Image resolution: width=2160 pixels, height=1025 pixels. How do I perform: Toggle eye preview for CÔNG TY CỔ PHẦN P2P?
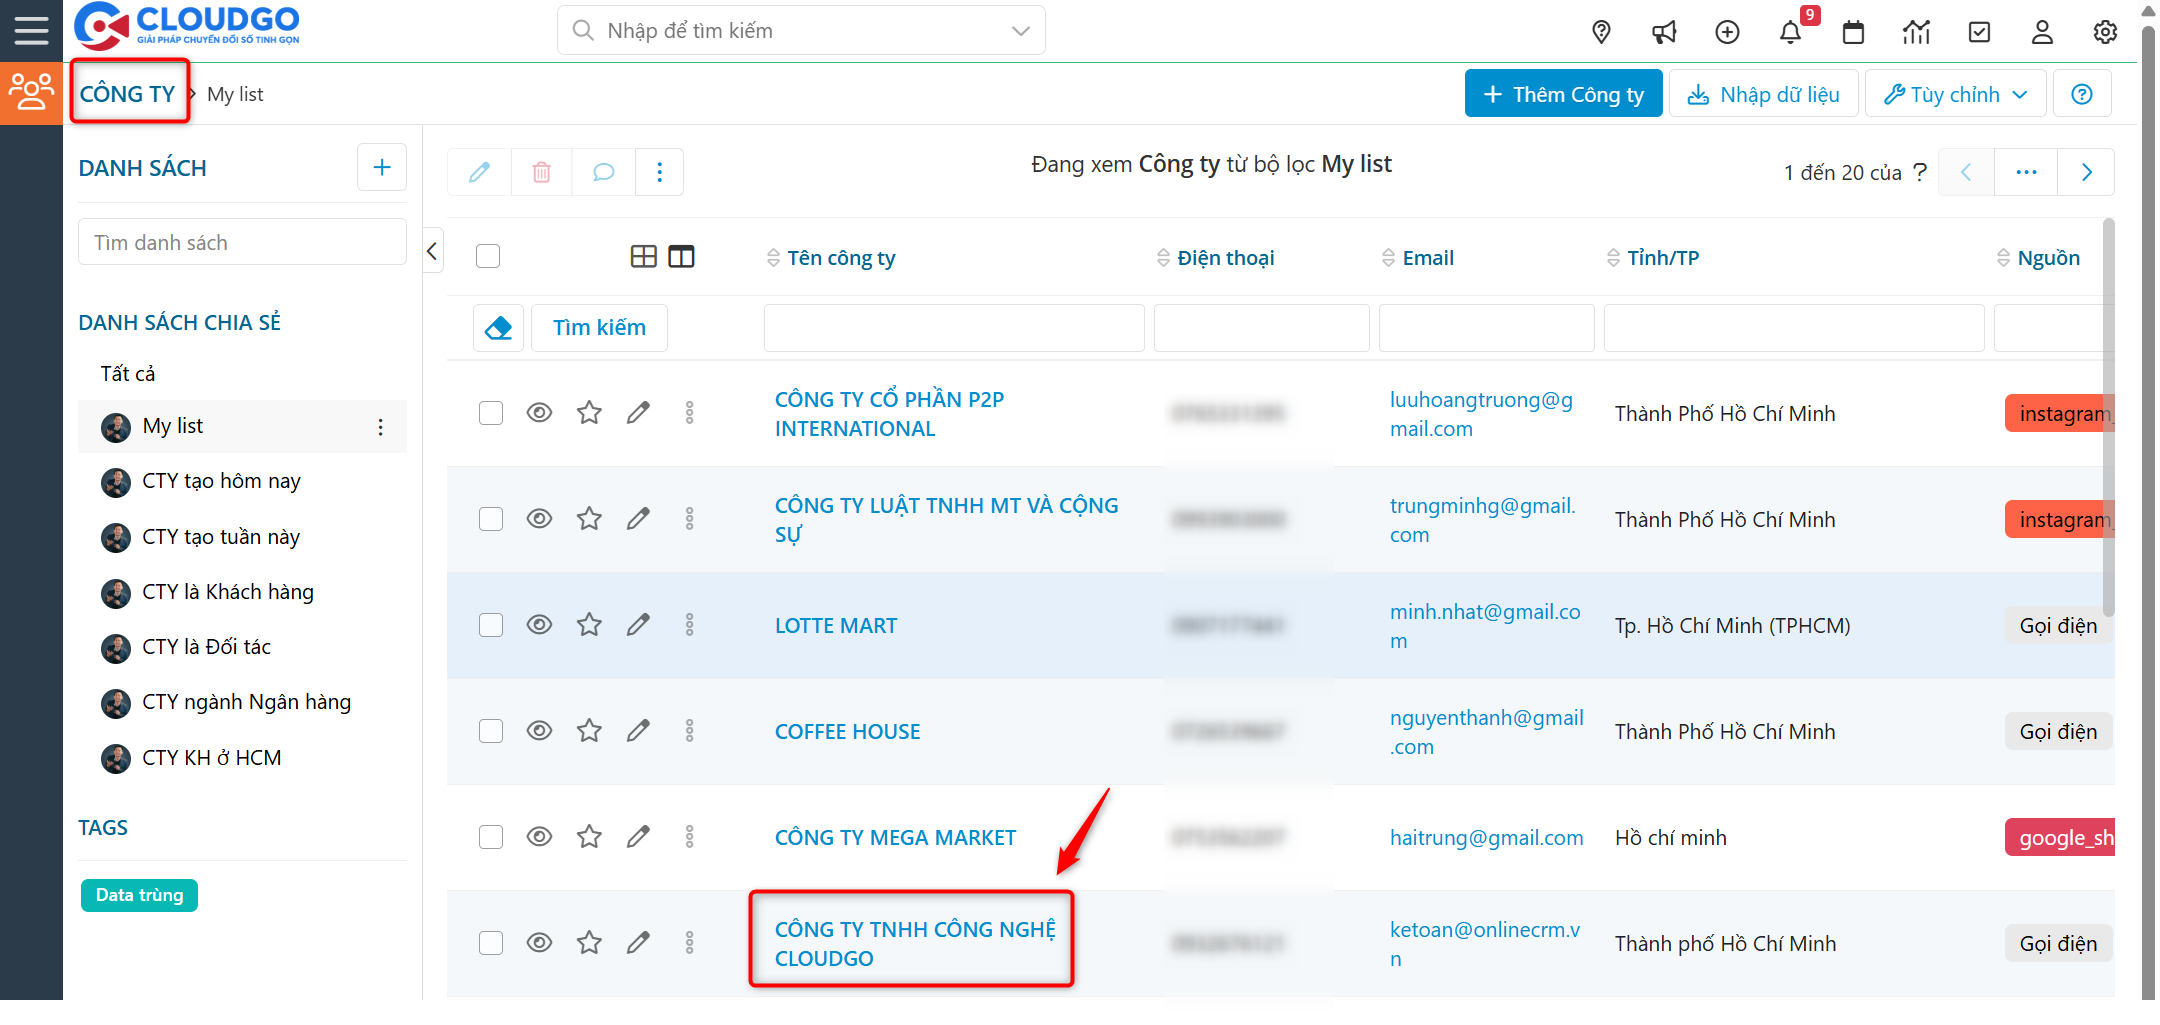tap(539, 413)
